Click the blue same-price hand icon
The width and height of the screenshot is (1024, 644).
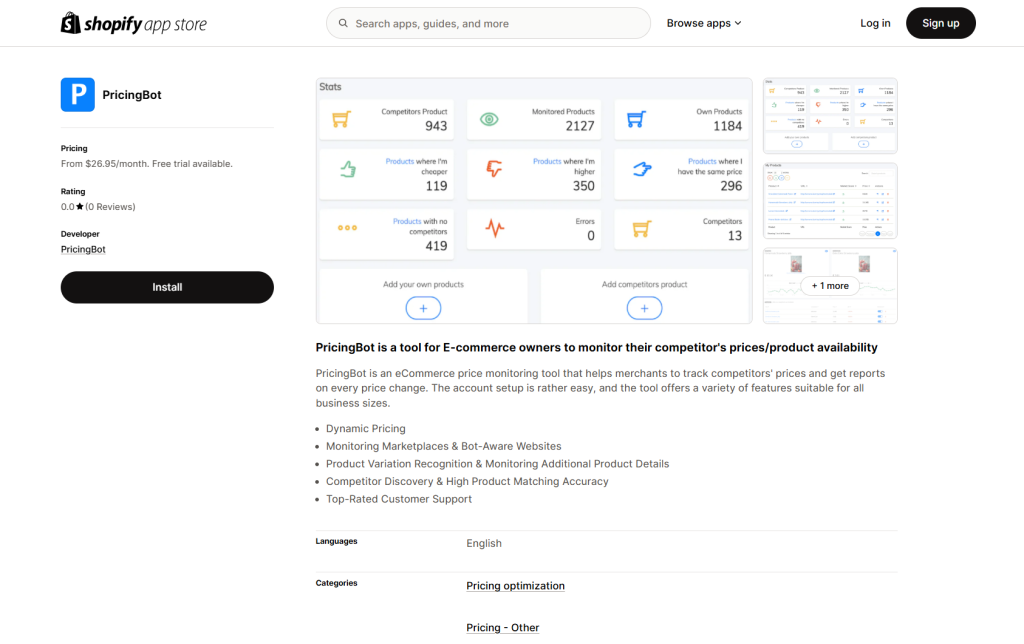pyautogui.click(x=642, y=169)
